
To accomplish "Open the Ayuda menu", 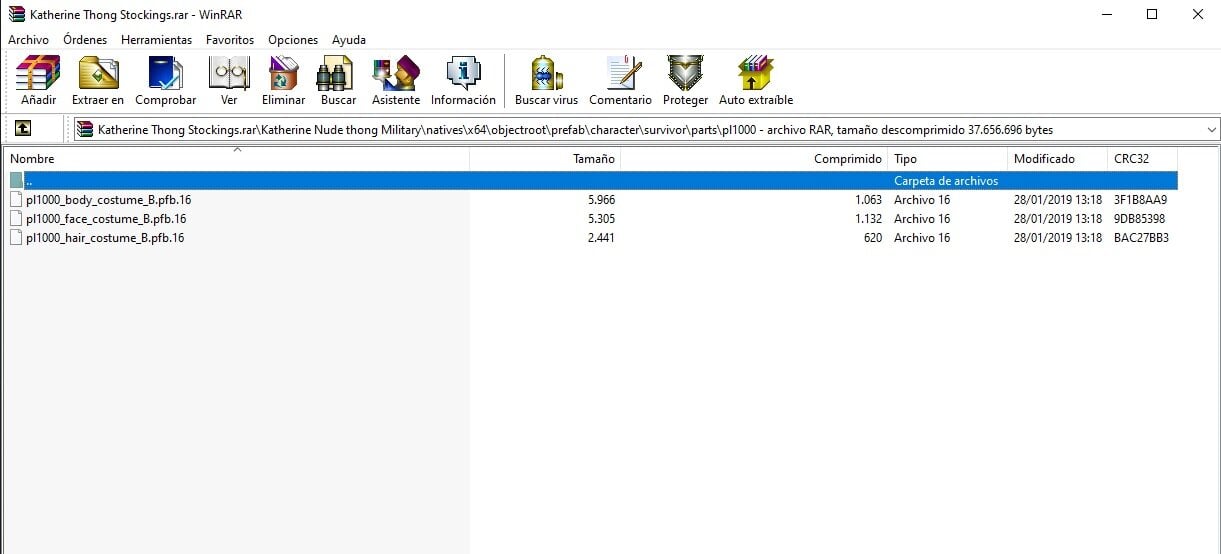I will point(349,40).
